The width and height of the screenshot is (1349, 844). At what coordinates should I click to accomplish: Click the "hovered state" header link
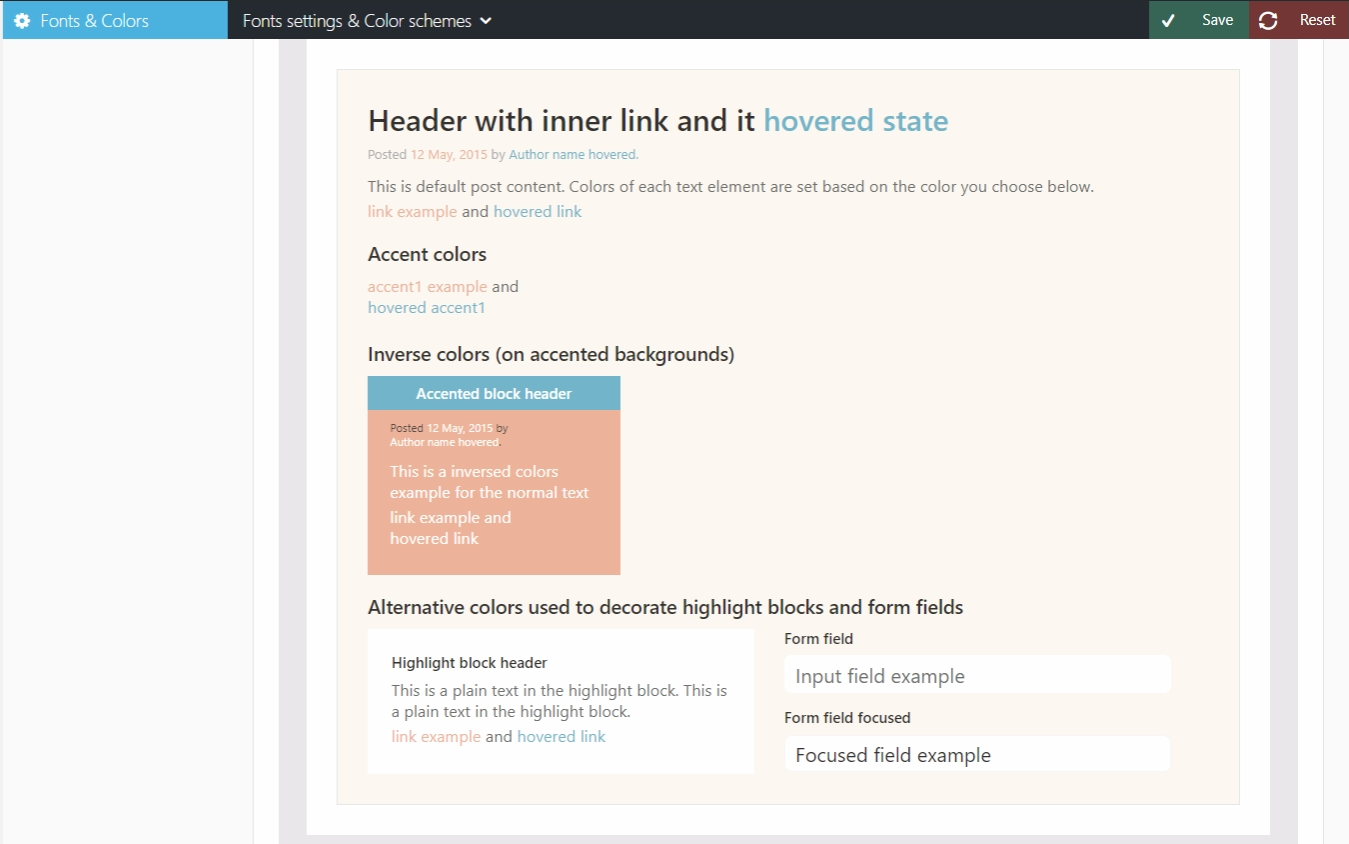click(855, 121)
